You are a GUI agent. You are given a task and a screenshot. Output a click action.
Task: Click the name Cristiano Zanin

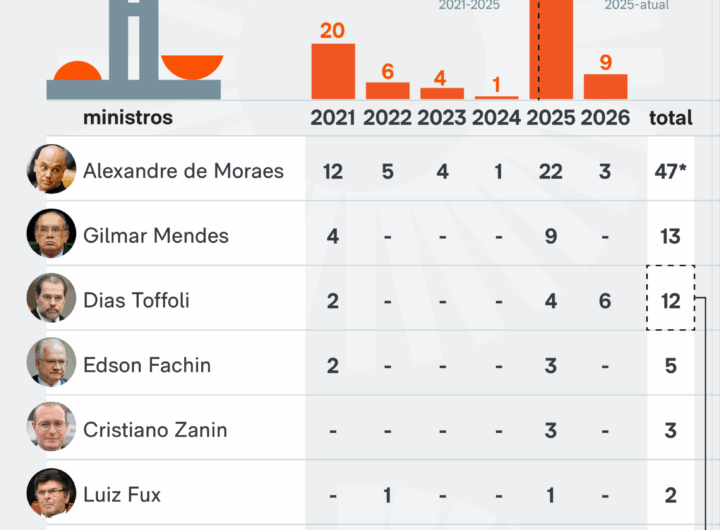coord(155,430)
